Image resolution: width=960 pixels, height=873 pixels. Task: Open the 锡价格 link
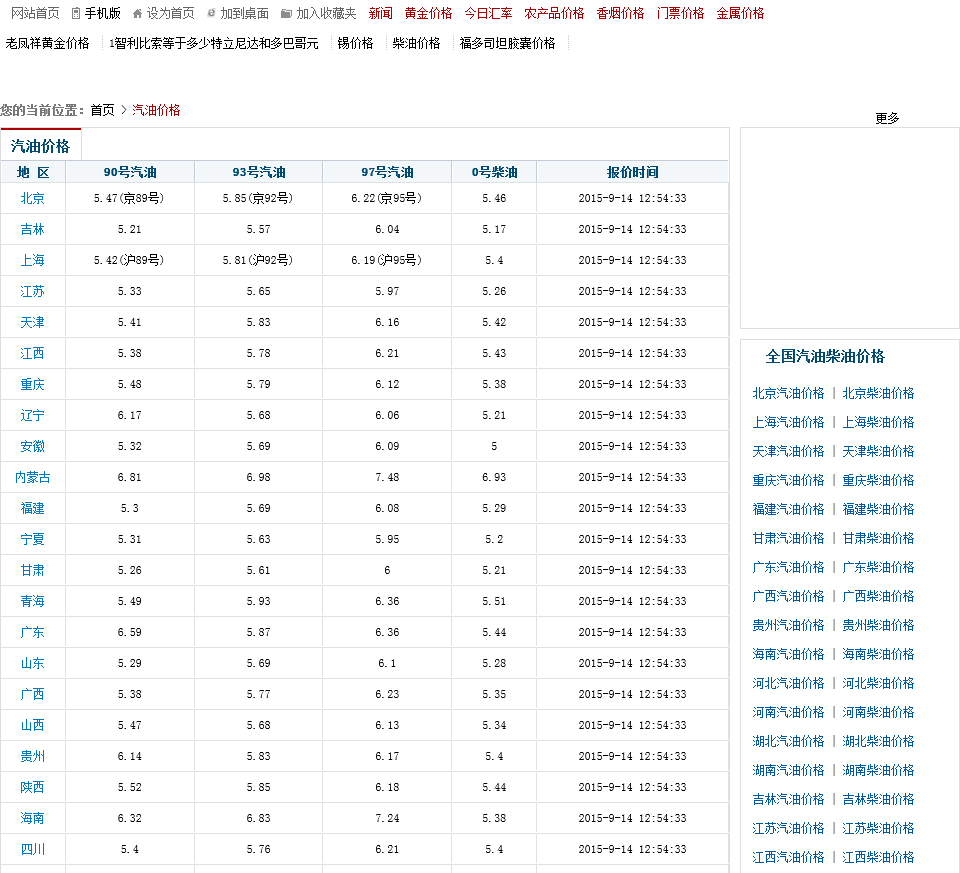click(355, 43)
